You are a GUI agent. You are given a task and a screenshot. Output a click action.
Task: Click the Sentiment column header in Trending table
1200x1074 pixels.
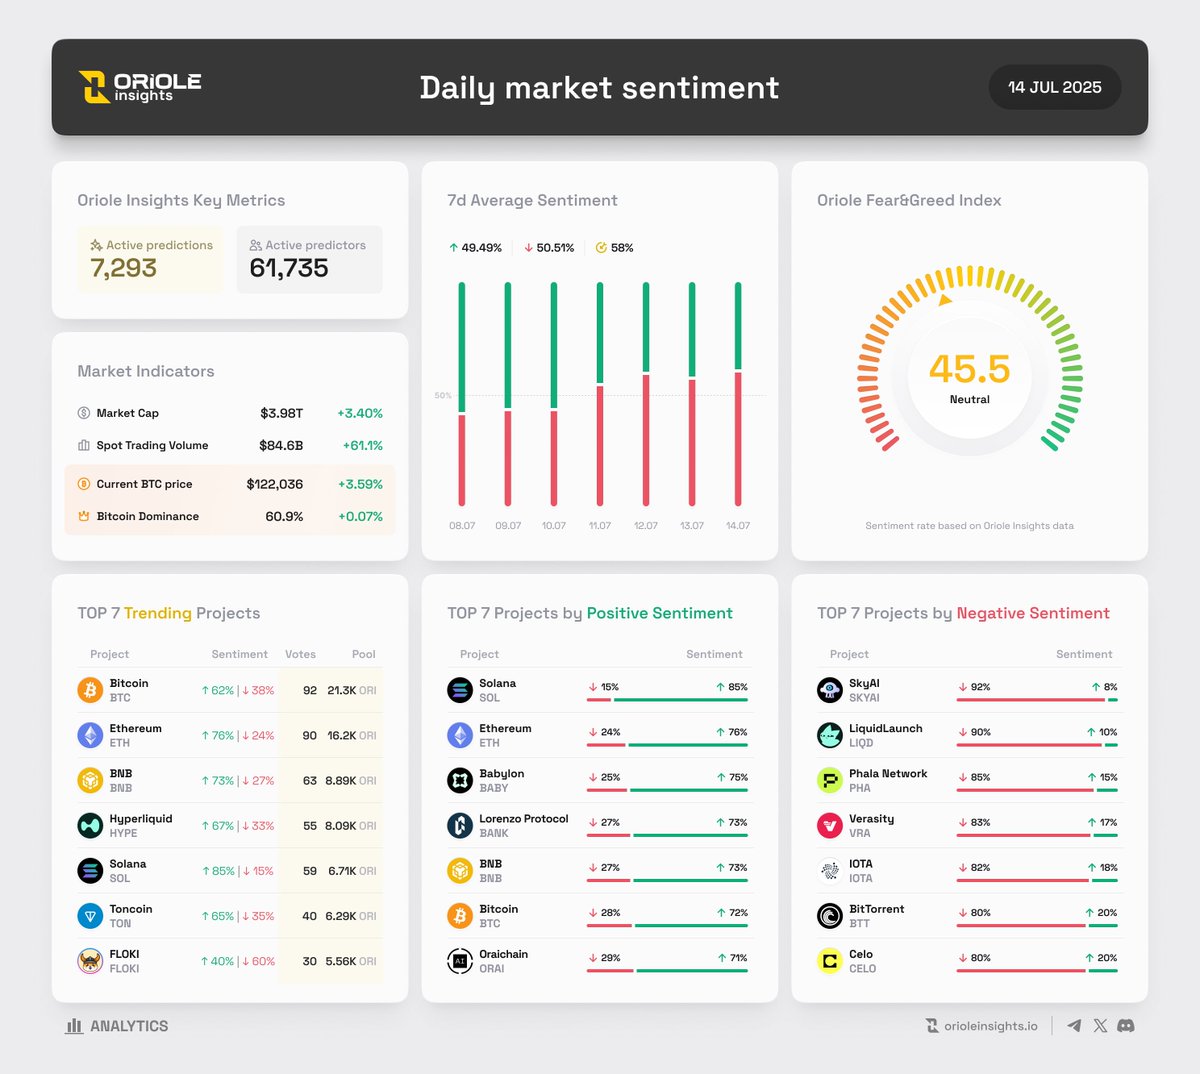[x=240, y=654]
